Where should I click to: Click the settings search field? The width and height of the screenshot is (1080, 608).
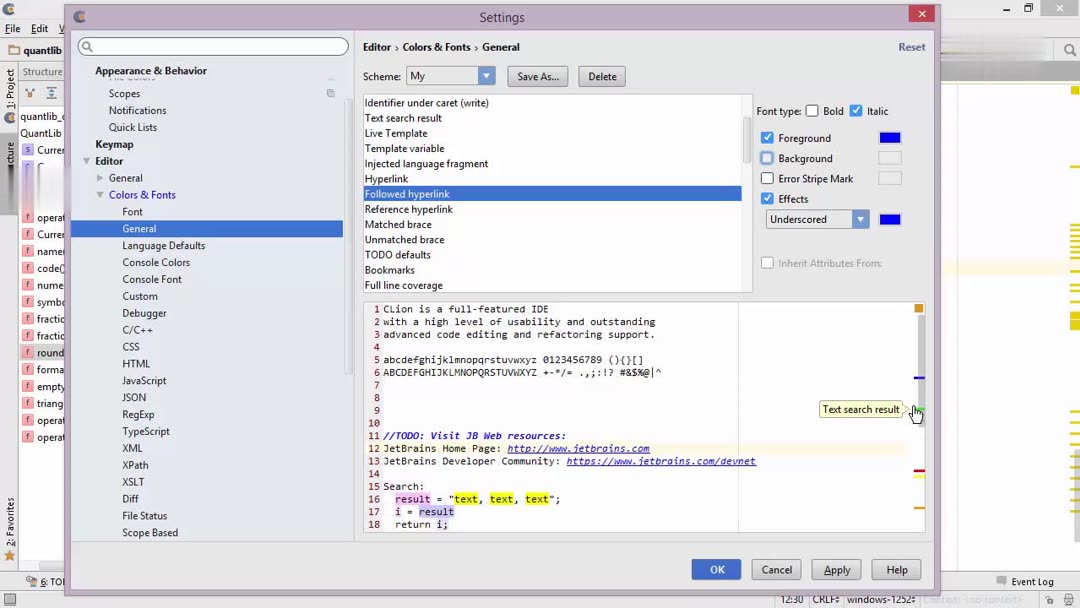[x=213, y=46]
